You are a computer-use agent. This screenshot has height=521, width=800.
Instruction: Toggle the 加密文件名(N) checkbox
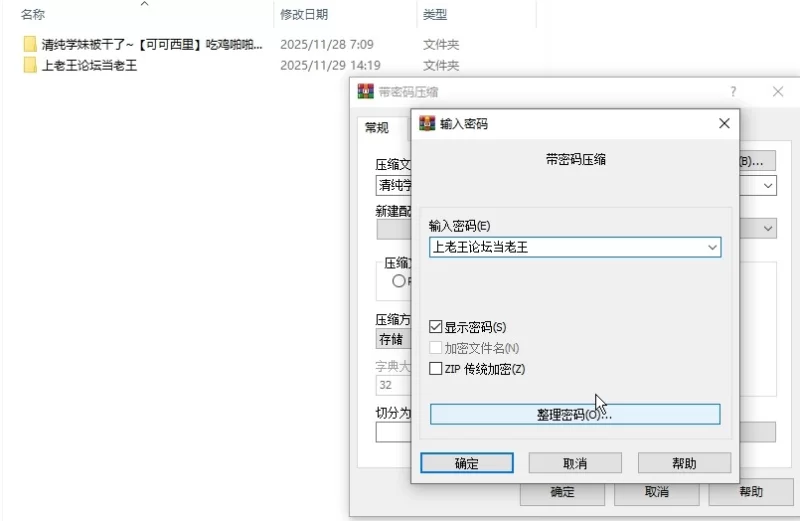coord(435,348)
